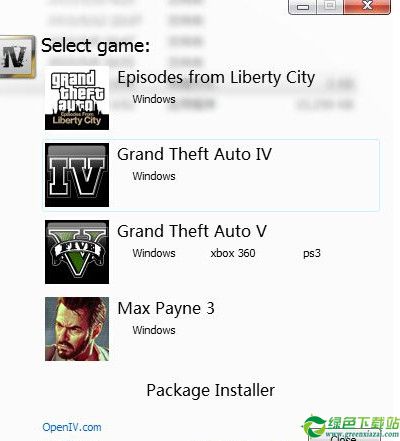Click the Max Payne 3 portrait icon
The width and height of the screenshot is (400, 441).
(77, 329)
